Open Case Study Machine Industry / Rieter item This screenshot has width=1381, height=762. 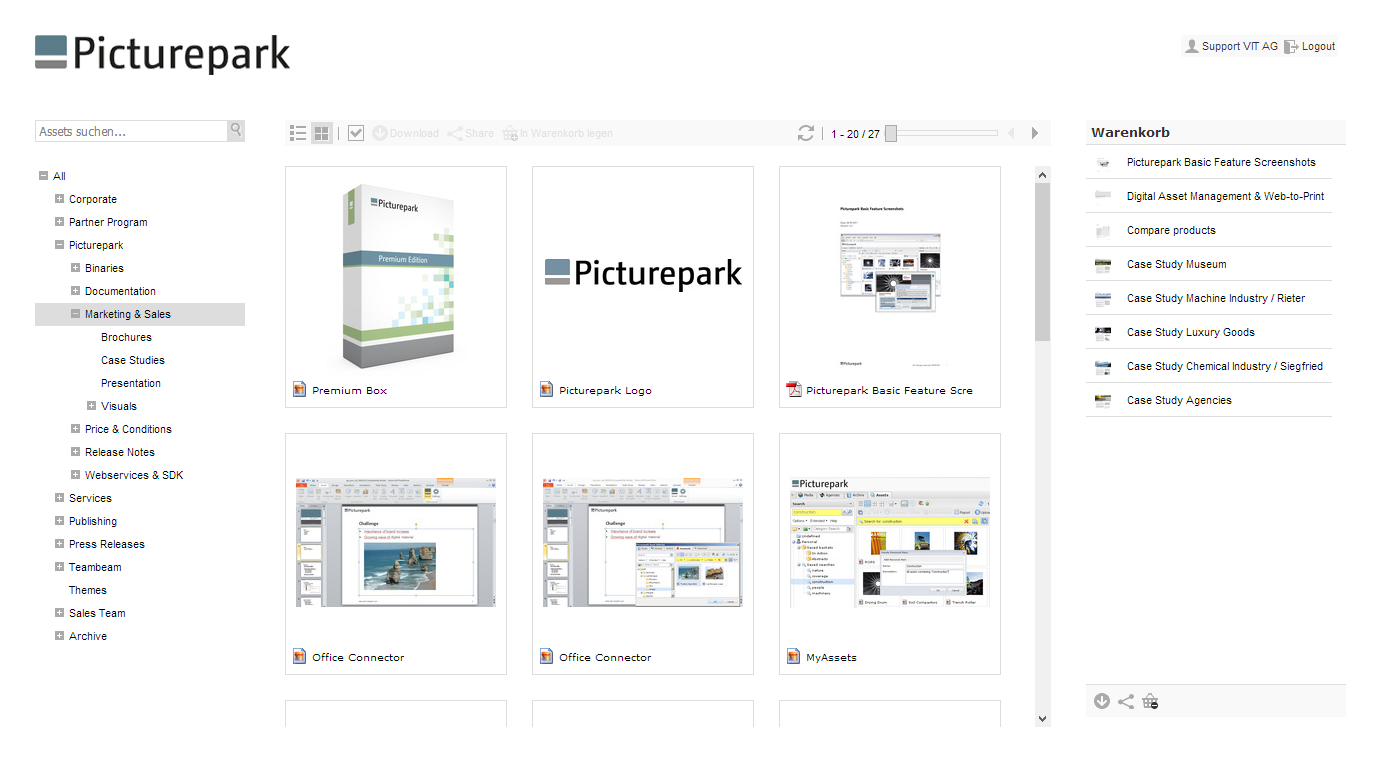click(1216, 298)
